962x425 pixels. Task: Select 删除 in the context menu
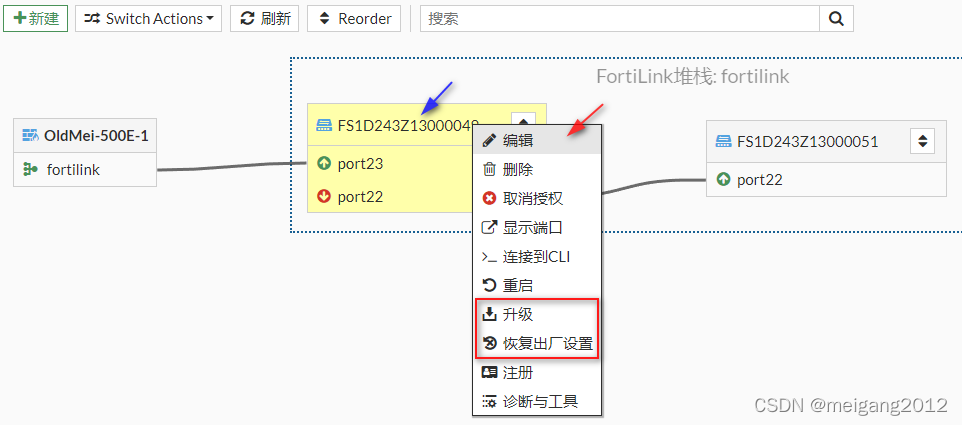click(x=537, y=169)
